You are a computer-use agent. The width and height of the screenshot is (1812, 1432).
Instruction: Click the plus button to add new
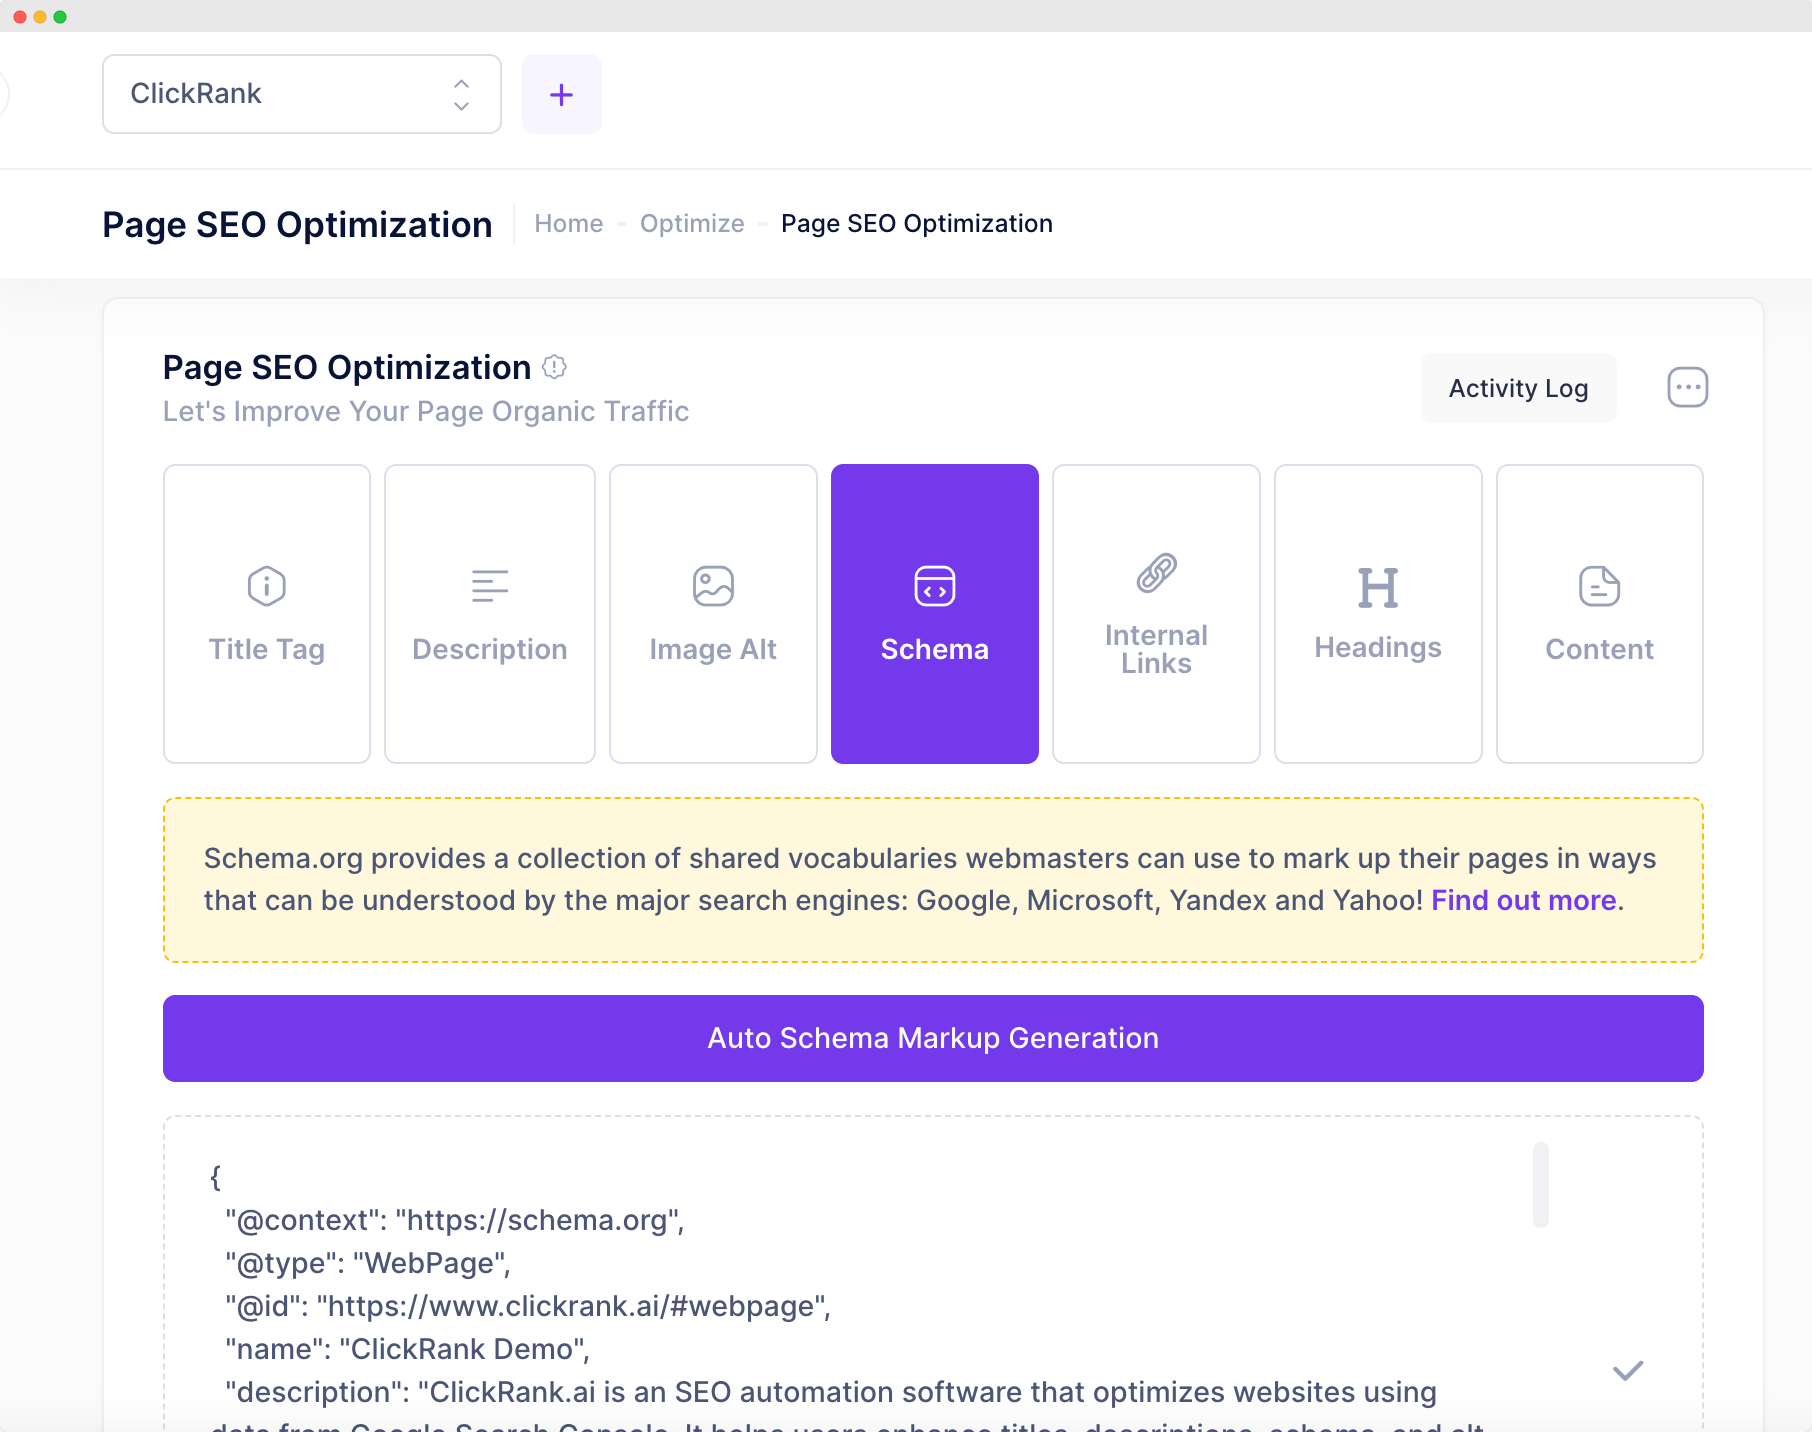561,93
